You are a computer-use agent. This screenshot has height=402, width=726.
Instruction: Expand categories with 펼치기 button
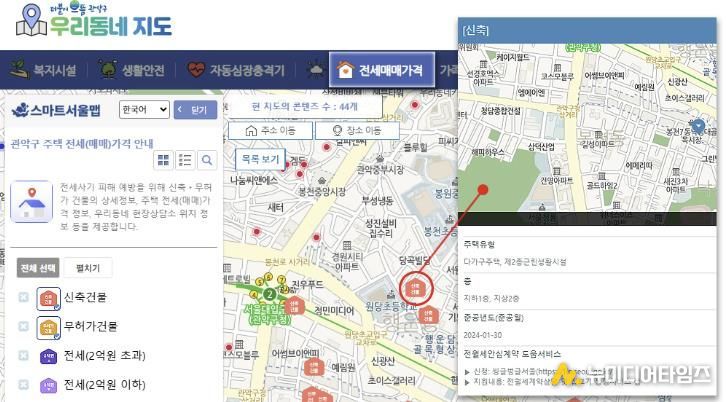coord(88,268)
